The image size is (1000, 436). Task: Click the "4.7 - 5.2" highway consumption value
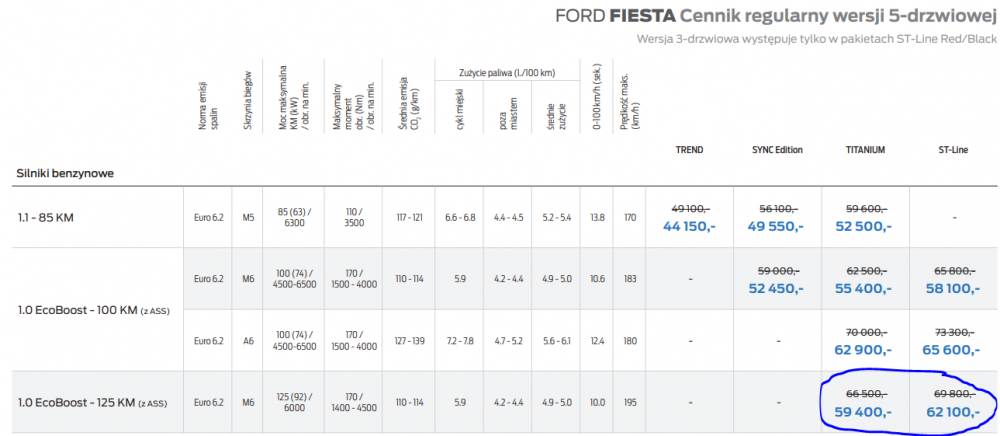pyautogui.click(x=508, y=340)
